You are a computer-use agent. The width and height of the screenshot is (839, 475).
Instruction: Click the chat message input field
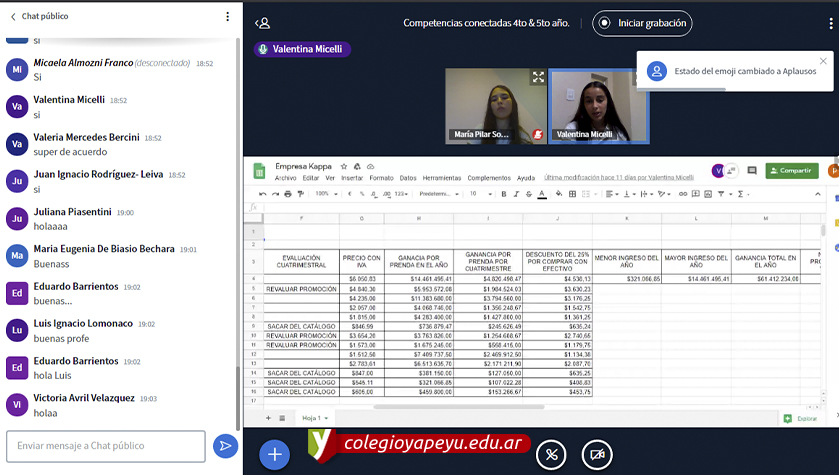pos(106,446)
